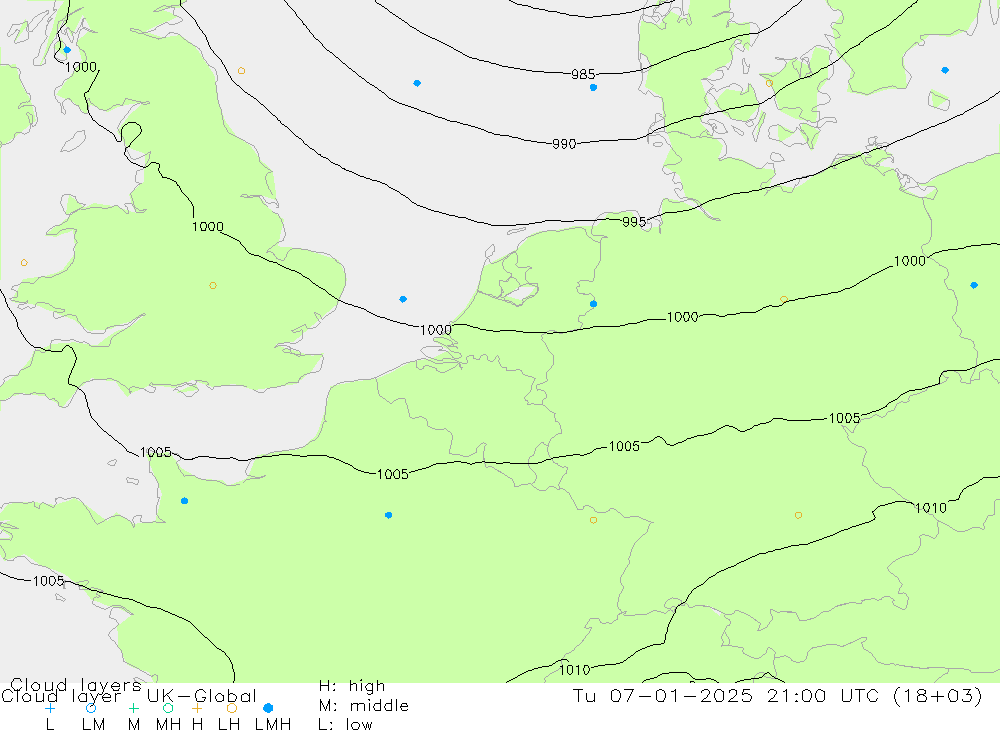
Task: Select blue cloud dot in North Sea east of Scotland
Action: pyautogui.click(x=417, y=83)
